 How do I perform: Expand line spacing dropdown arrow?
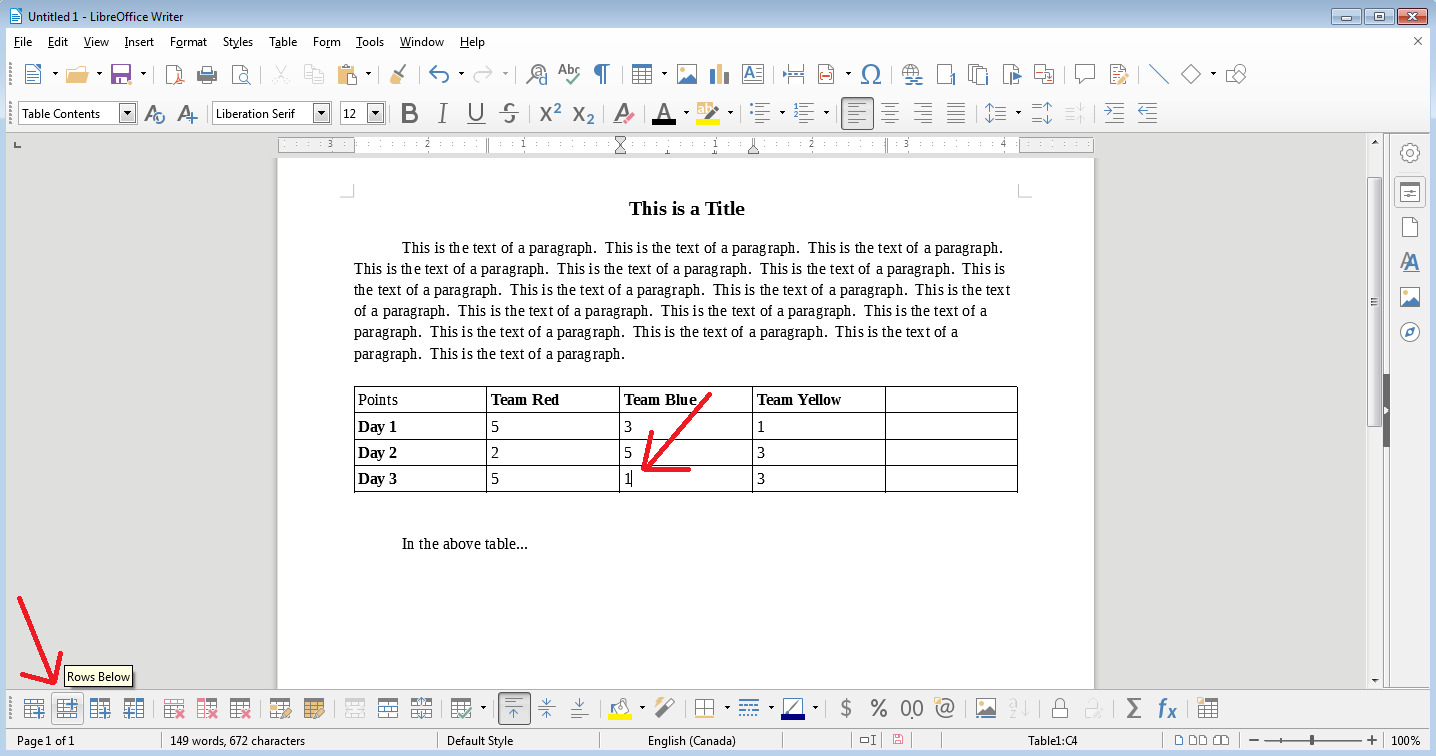pos(1018,113)
